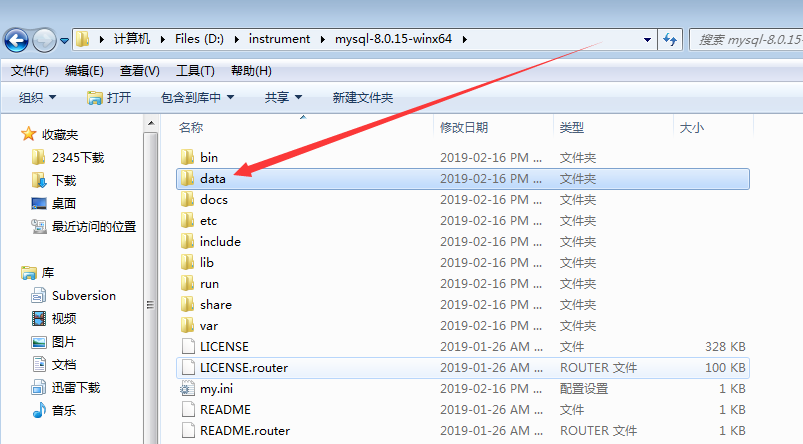
Task: Select the README.router file icon
Action: (x=188, y=430)
